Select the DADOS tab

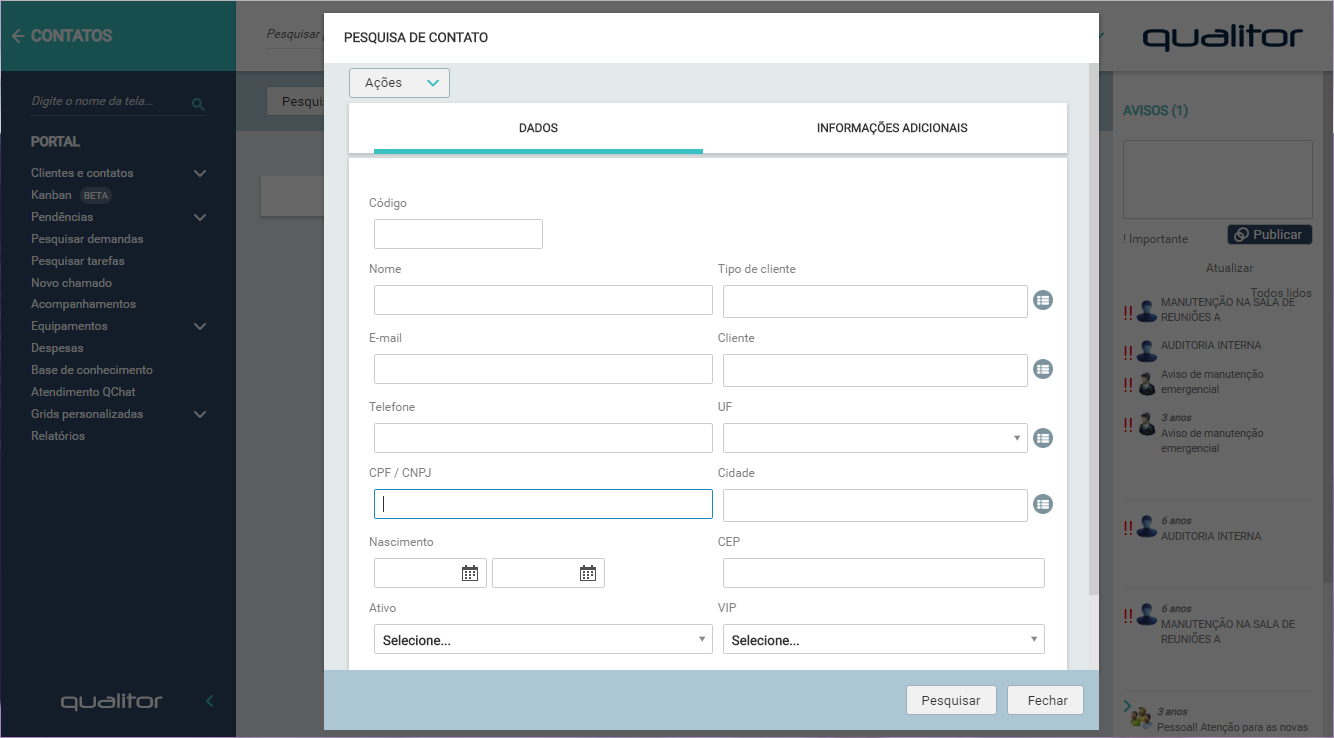pyautogui.click(x=538, y=128)
